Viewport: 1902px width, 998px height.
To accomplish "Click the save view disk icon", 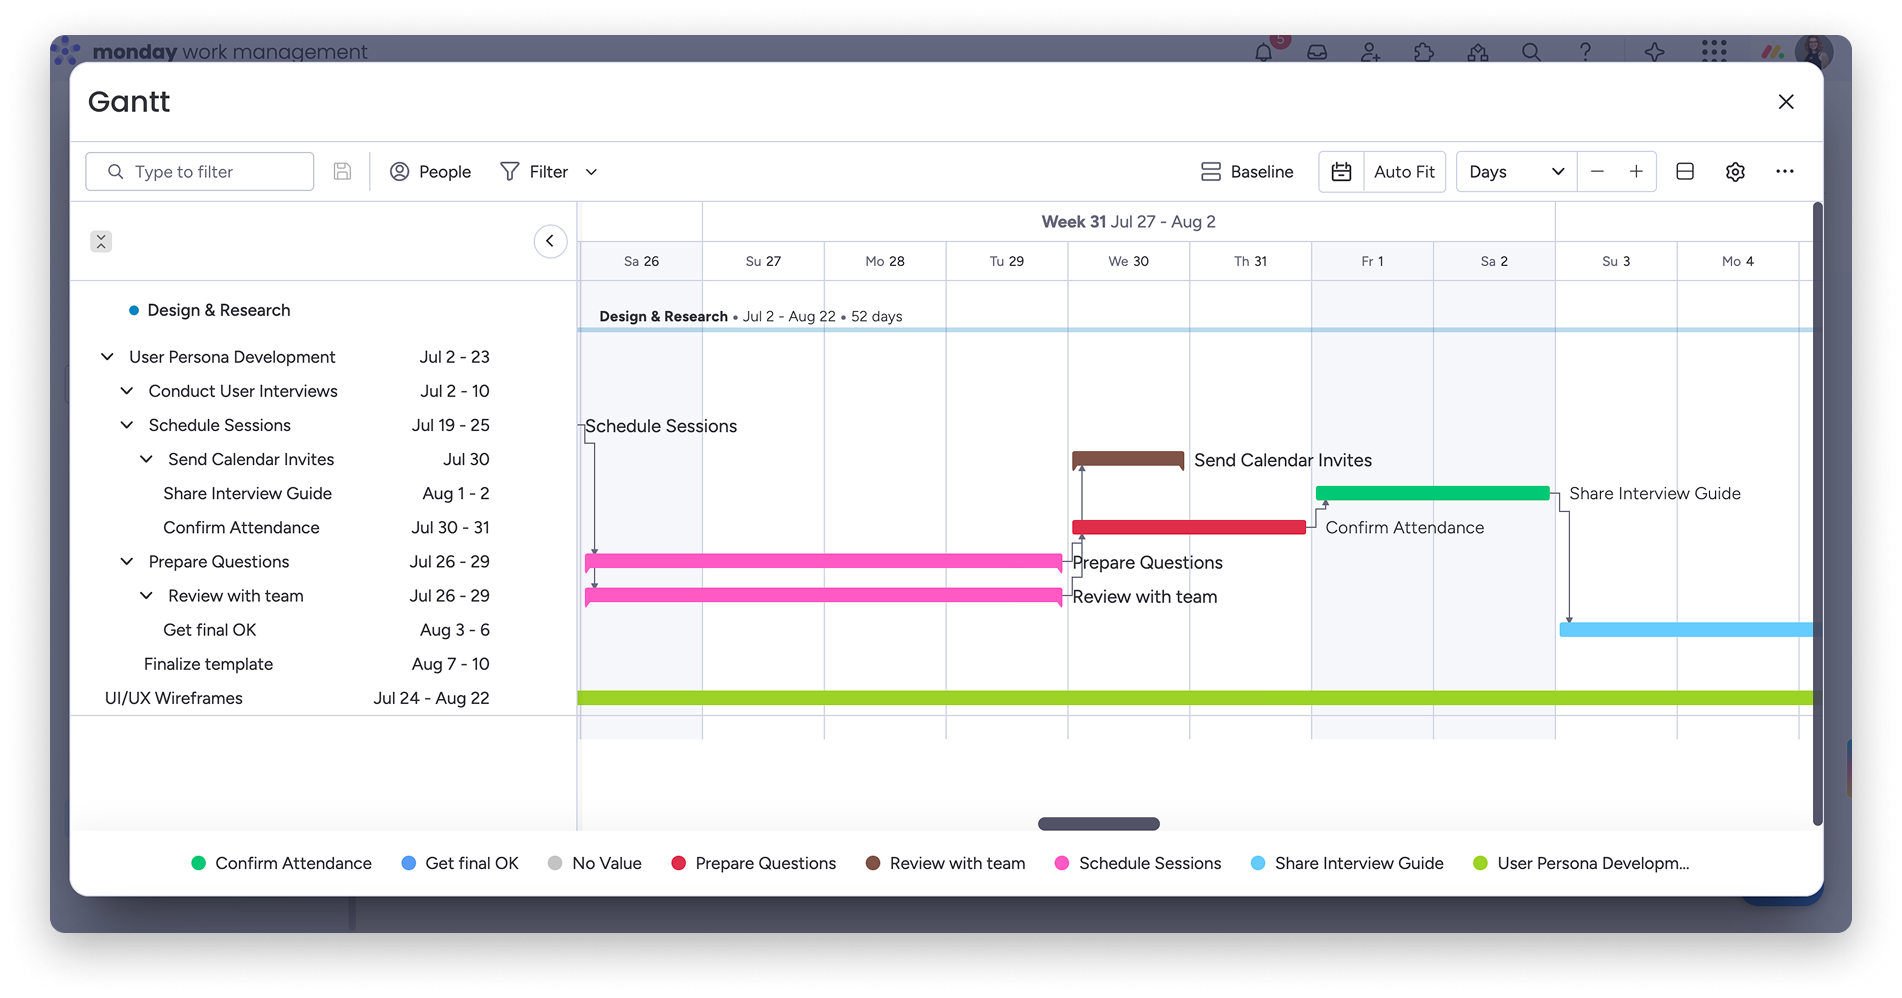I will (342, 172).
